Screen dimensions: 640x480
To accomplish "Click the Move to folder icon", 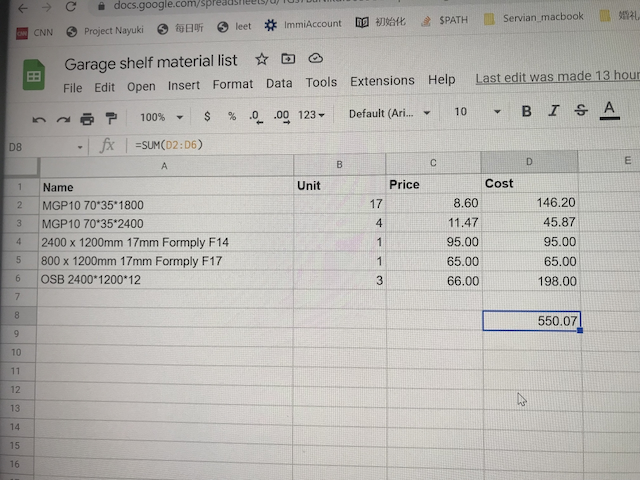I will (x=288, y=60).
